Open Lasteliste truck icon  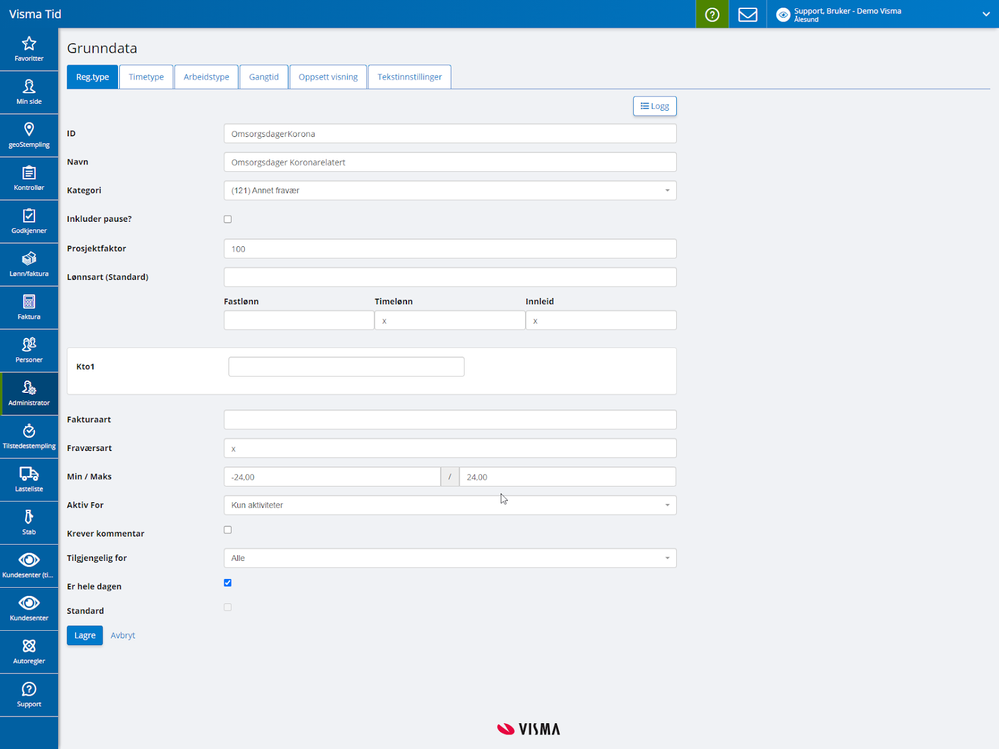29,474
